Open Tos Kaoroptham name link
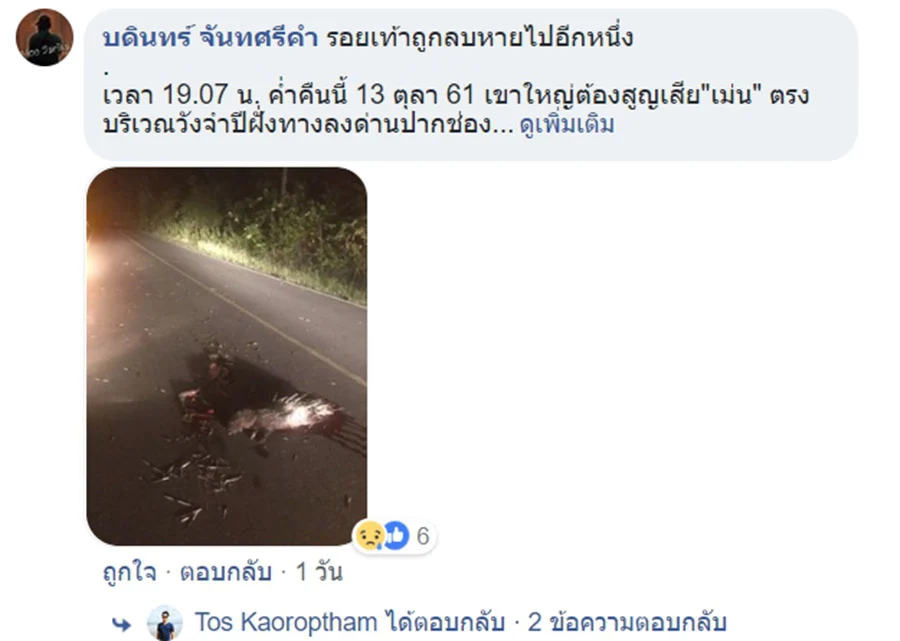 (286, 623)
